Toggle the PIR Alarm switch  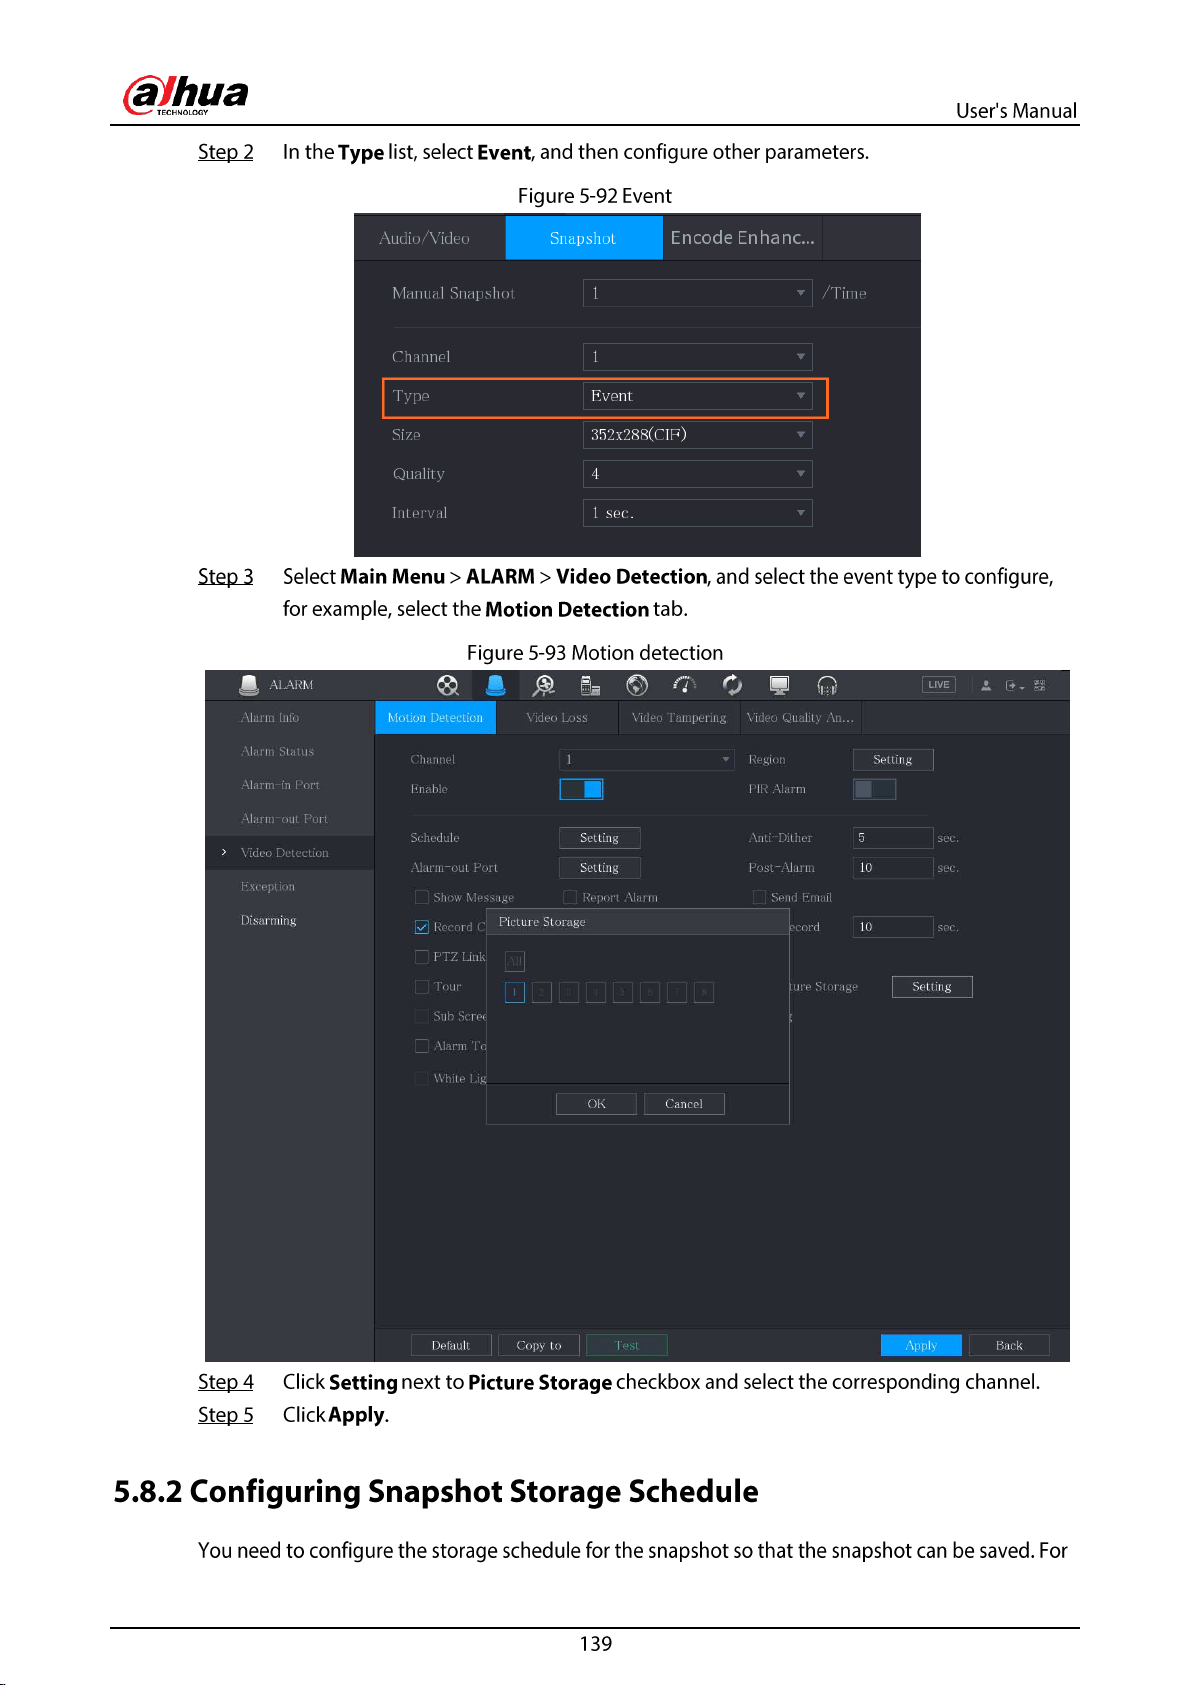[x=874, y=789]
